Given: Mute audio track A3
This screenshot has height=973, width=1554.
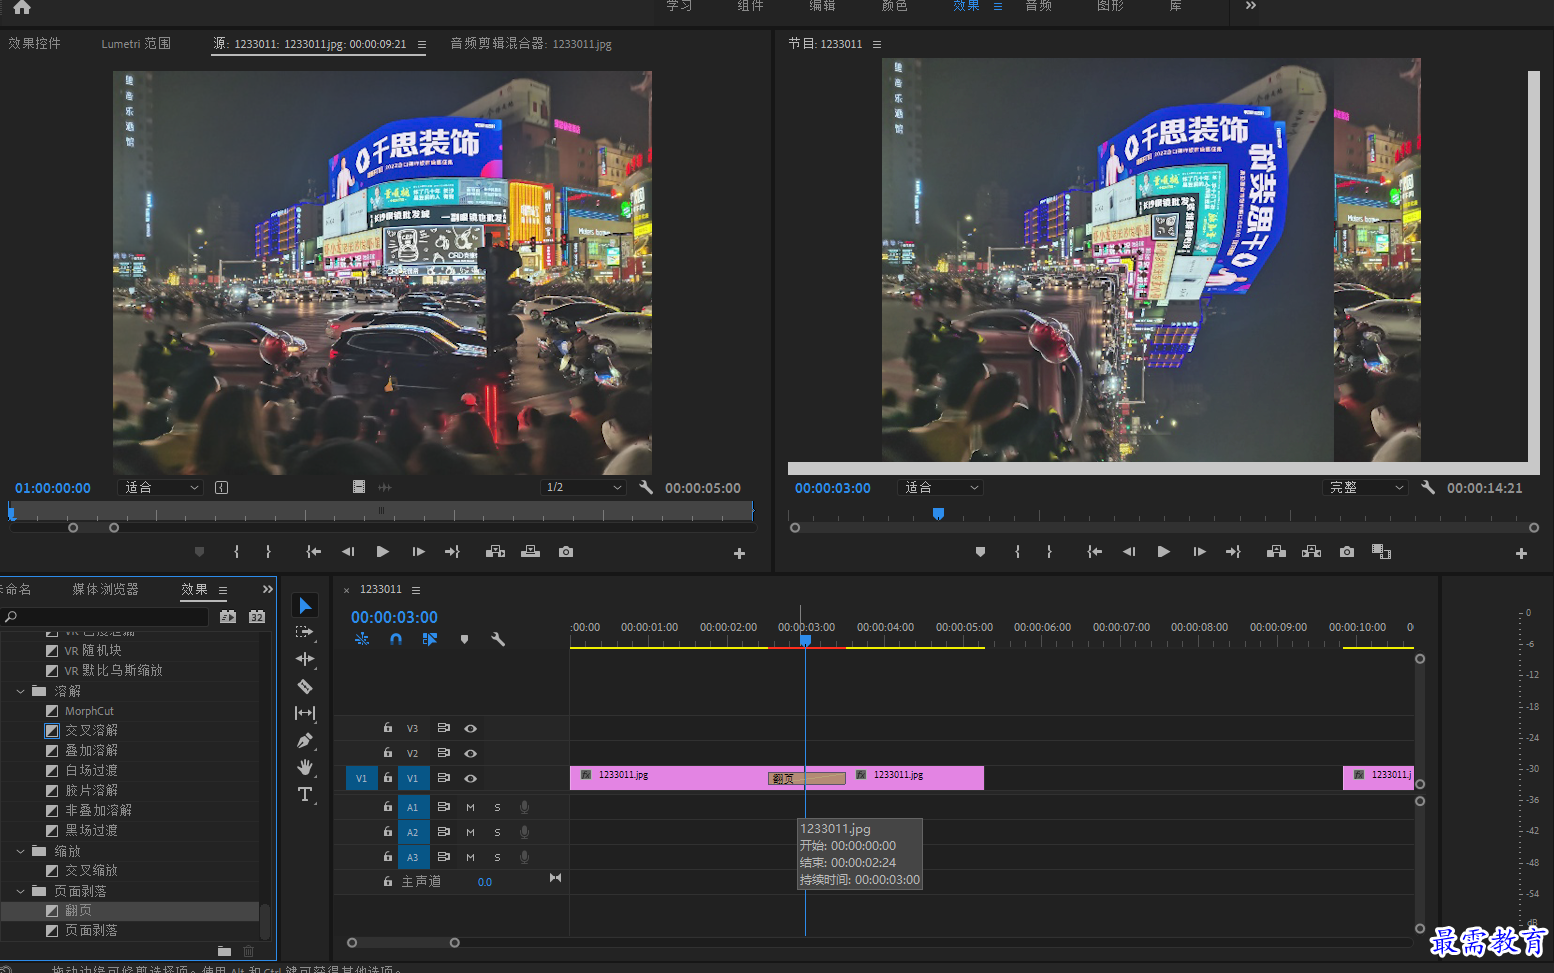Looking at the screenshot, I should coord(470,857).
